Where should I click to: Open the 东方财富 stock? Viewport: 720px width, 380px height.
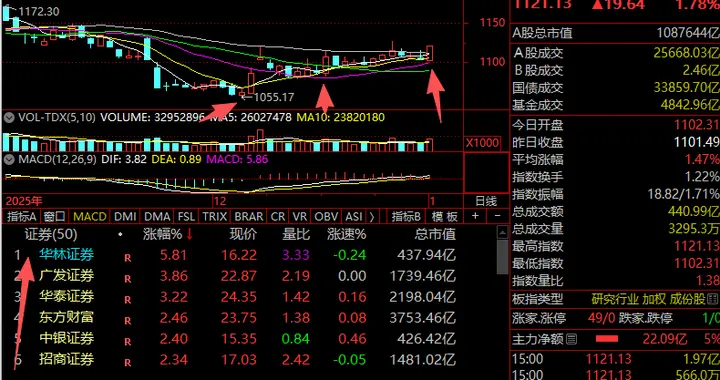point(67,318)
